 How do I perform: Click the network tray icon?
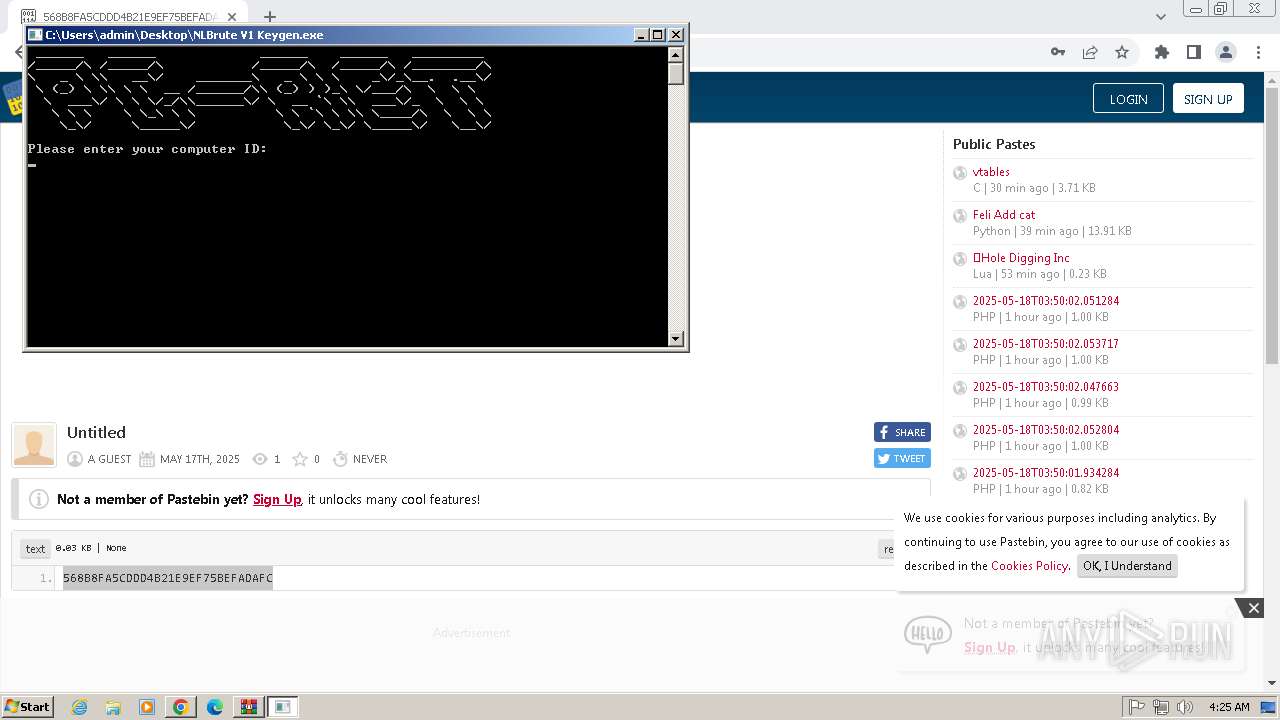coord(1161,707)
